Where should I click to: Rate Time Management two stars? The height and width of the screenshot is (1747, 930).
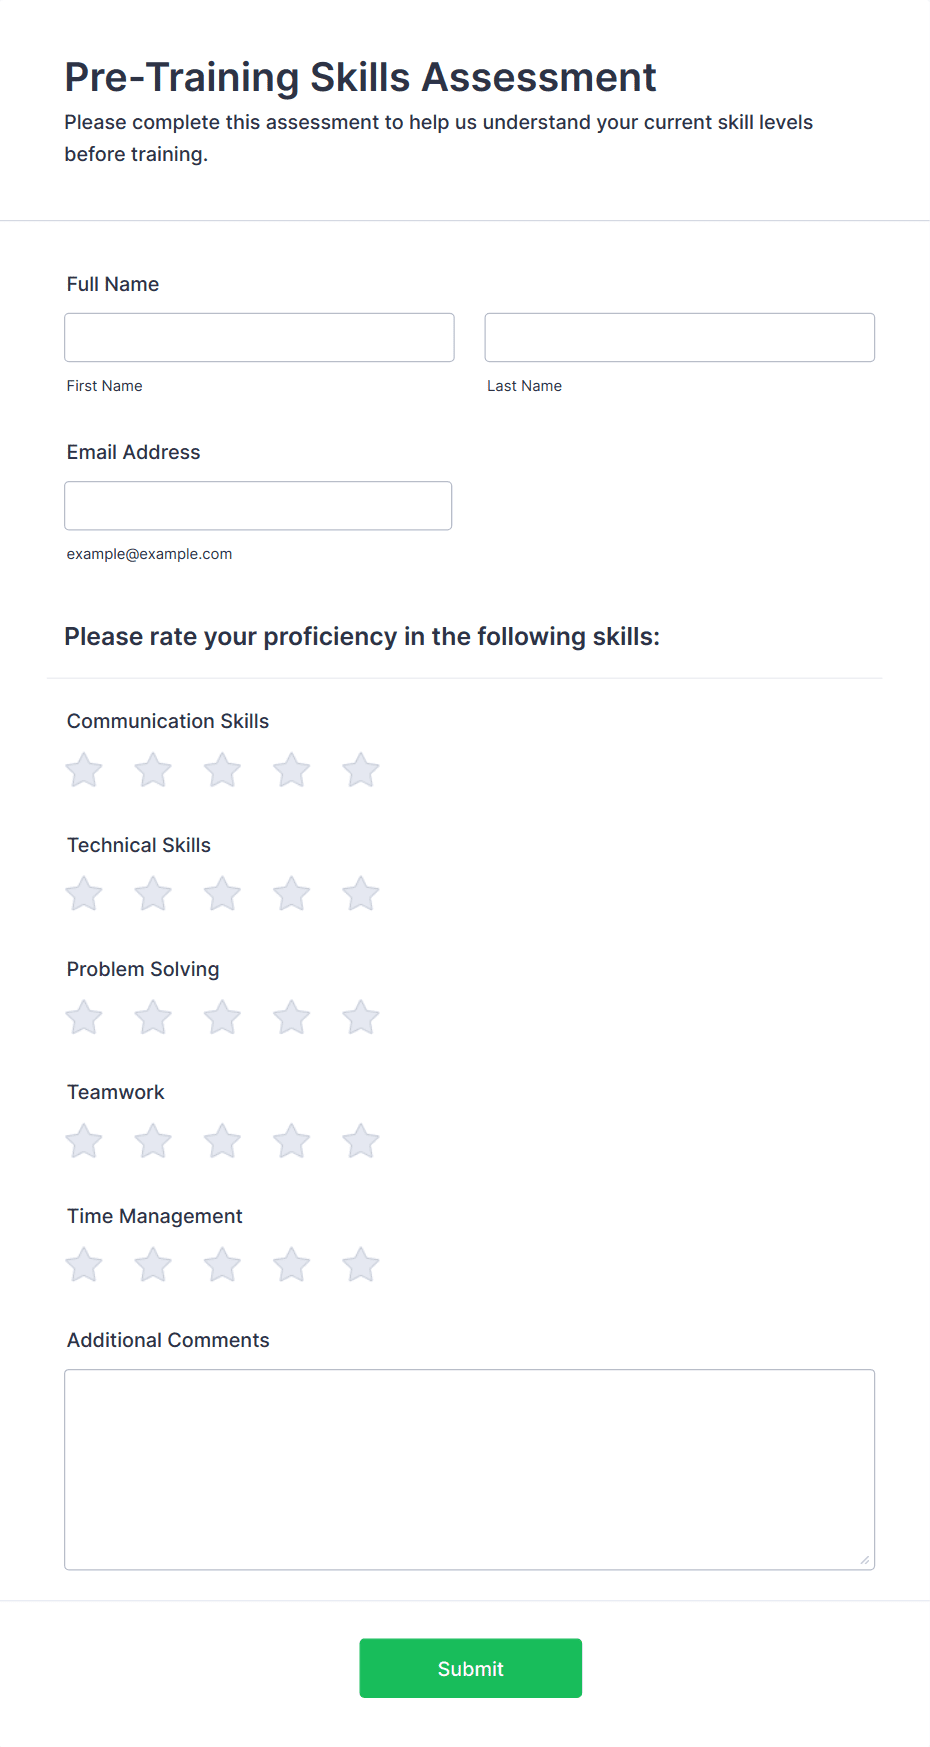152,1264
